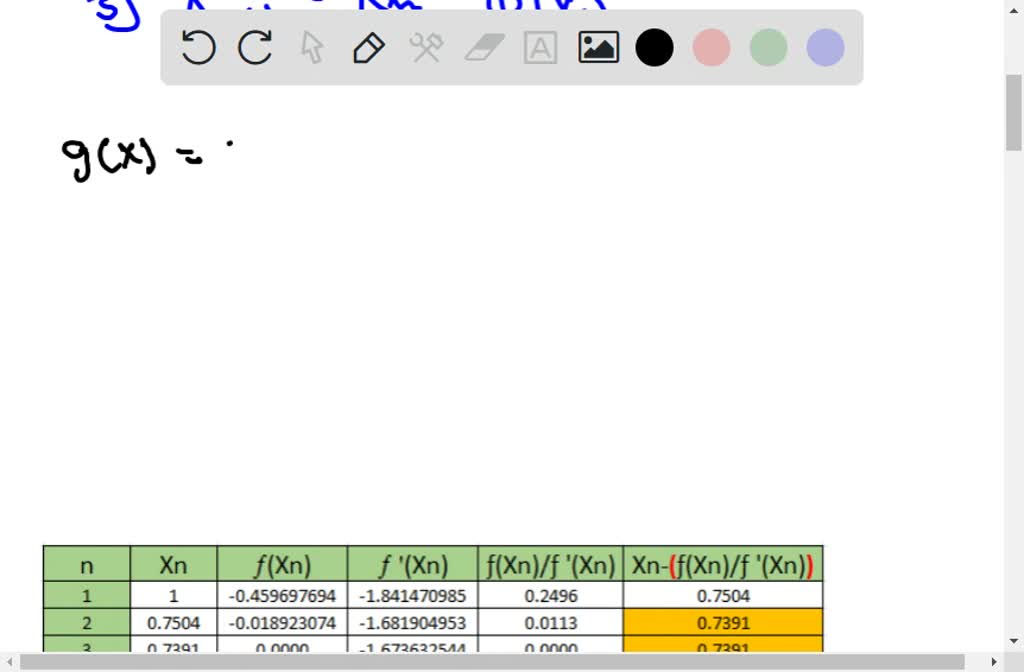
Task: Click the scroll left arrow
Action: click(9, 662)
